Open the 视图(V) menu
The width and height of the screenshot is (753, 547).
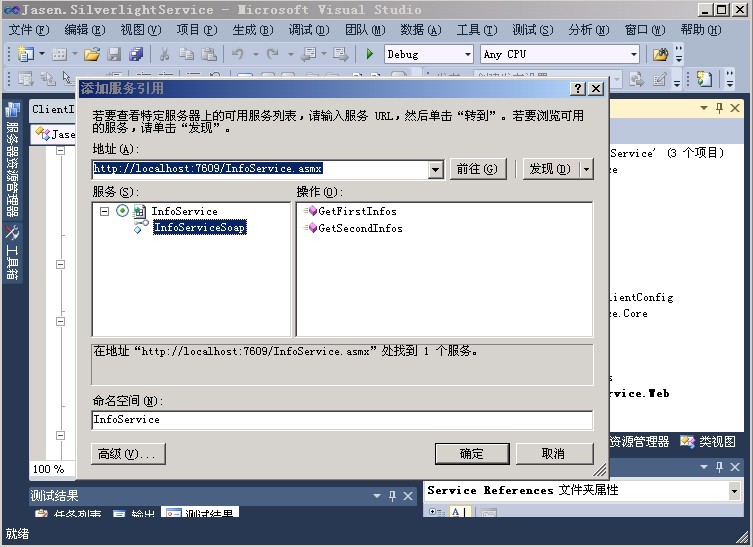pos(141,30)
